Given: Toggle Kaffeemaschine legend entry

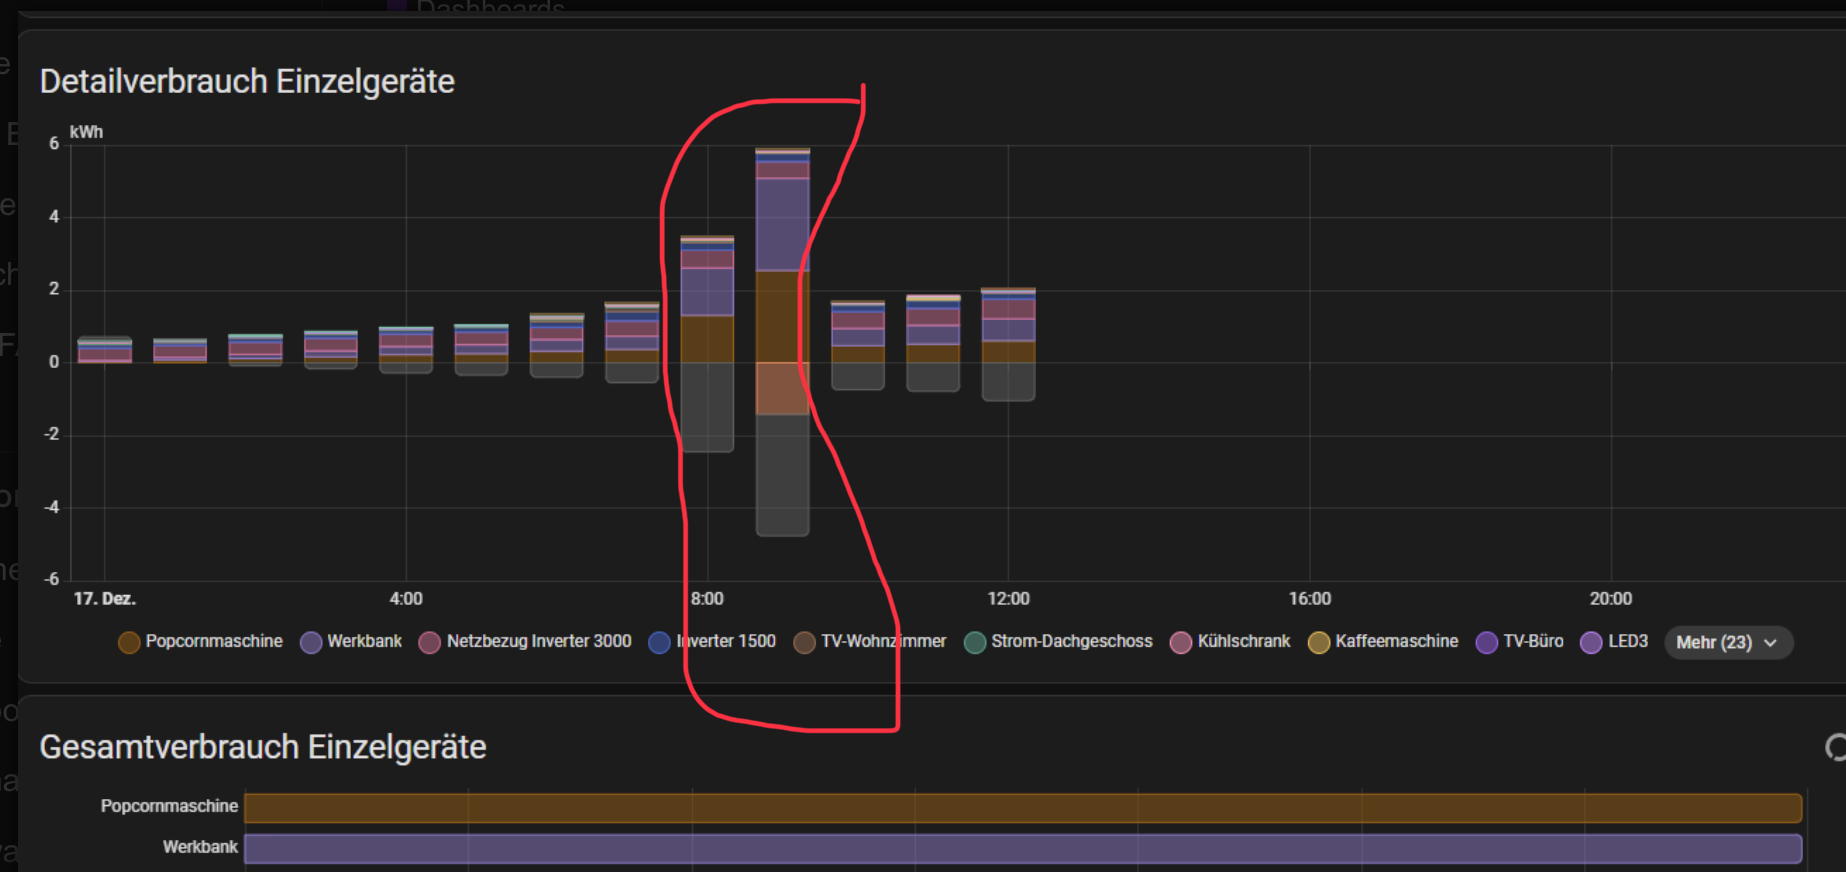Looking at the screenshot, I should tap(1383, 642).
